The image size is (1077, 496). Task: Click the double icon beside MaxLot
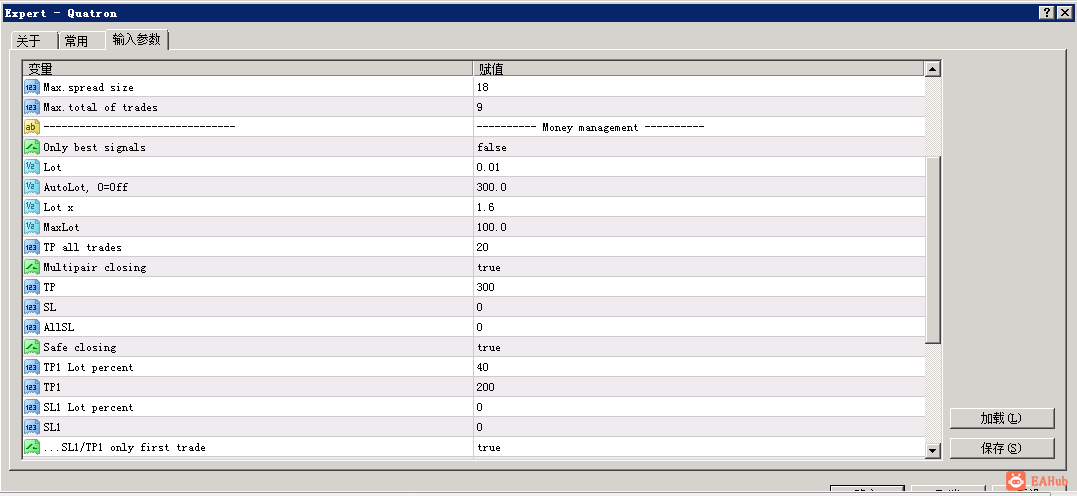pyautogui.click(x=32, y=227)
